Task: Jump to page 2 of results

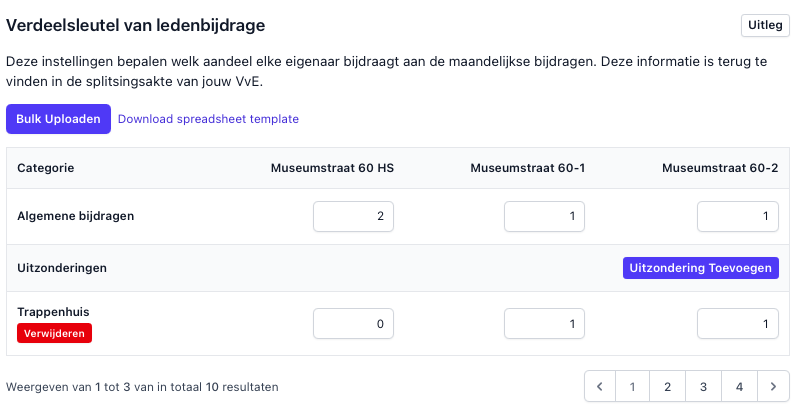Action: click(667, 386)
